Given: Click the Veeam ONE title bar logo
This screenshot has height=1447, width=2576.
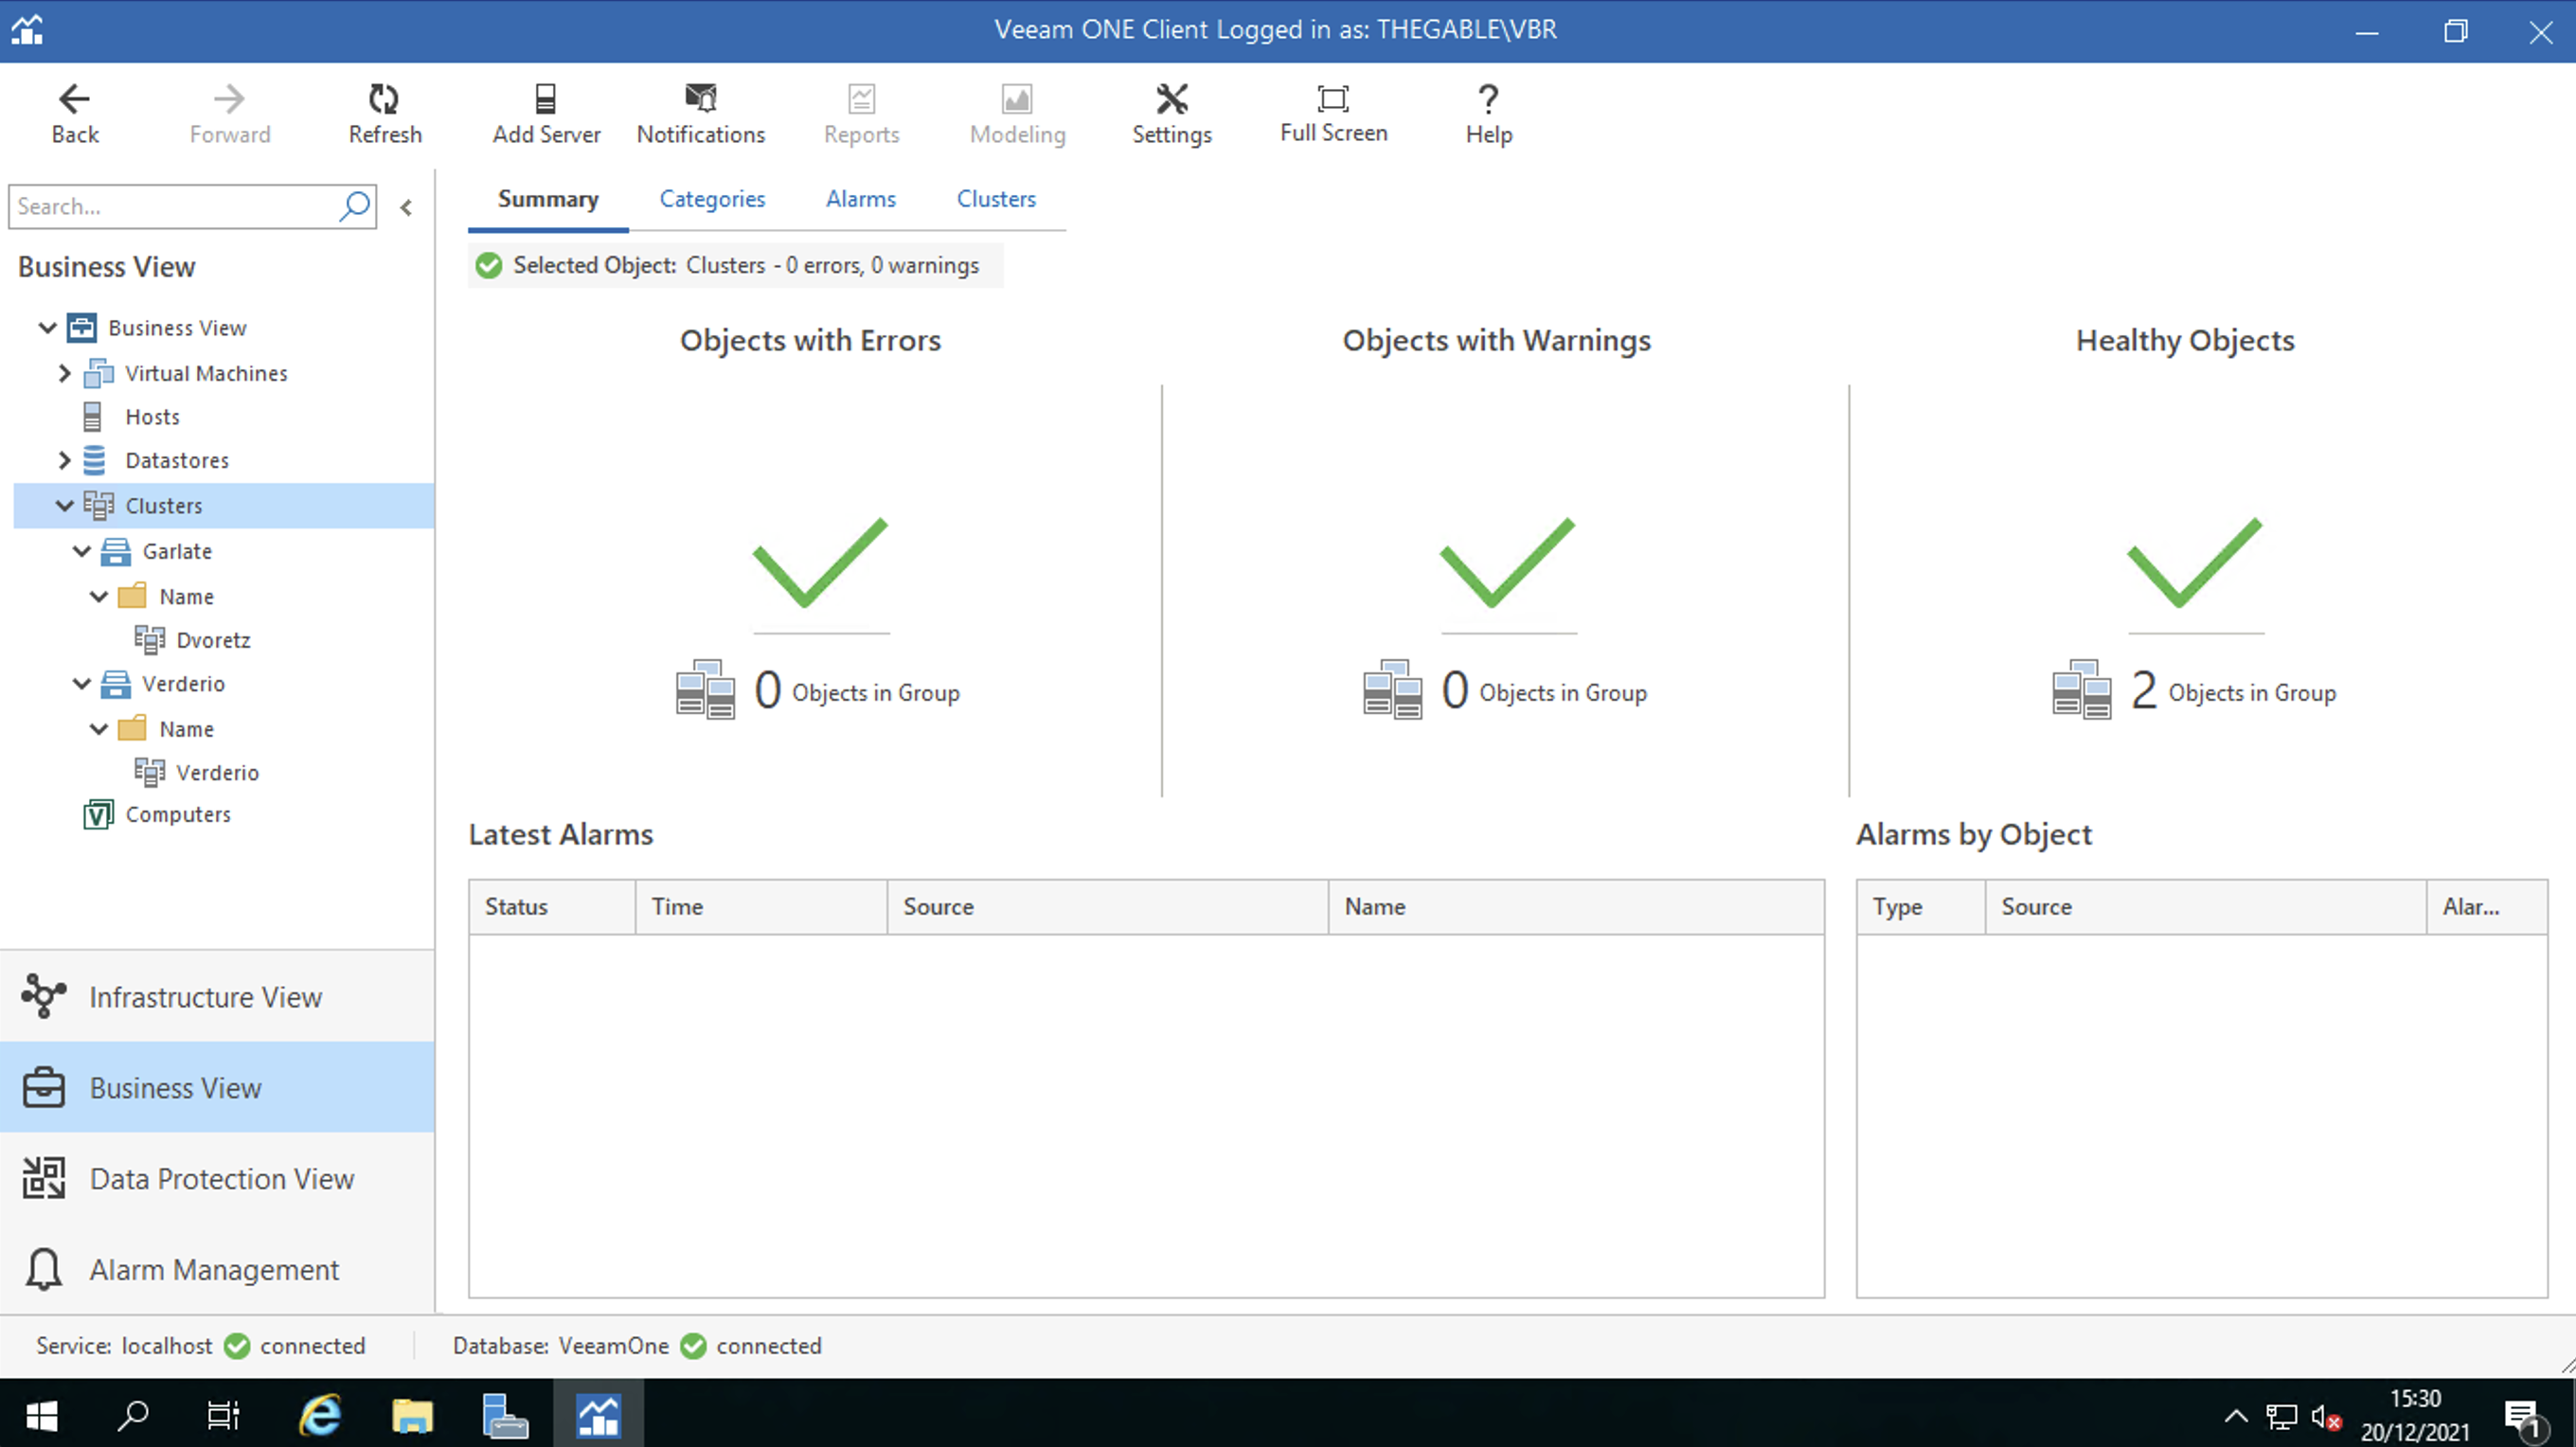Looking at the screenshot, I should pyautogui.click(x=28, y=30).
